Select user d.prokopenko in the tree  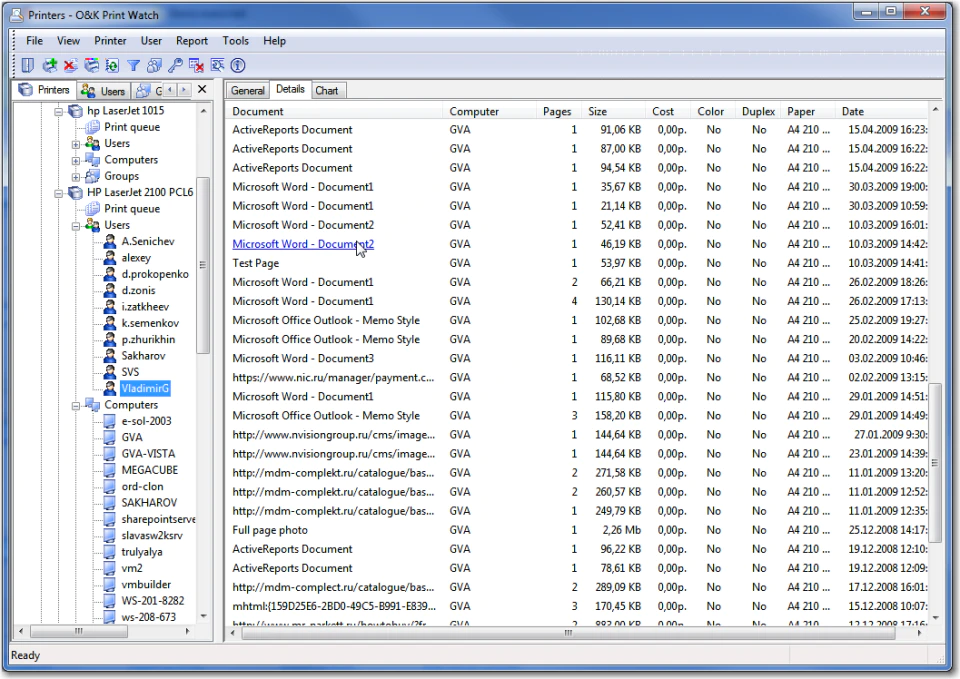click(x=154, y=274)
